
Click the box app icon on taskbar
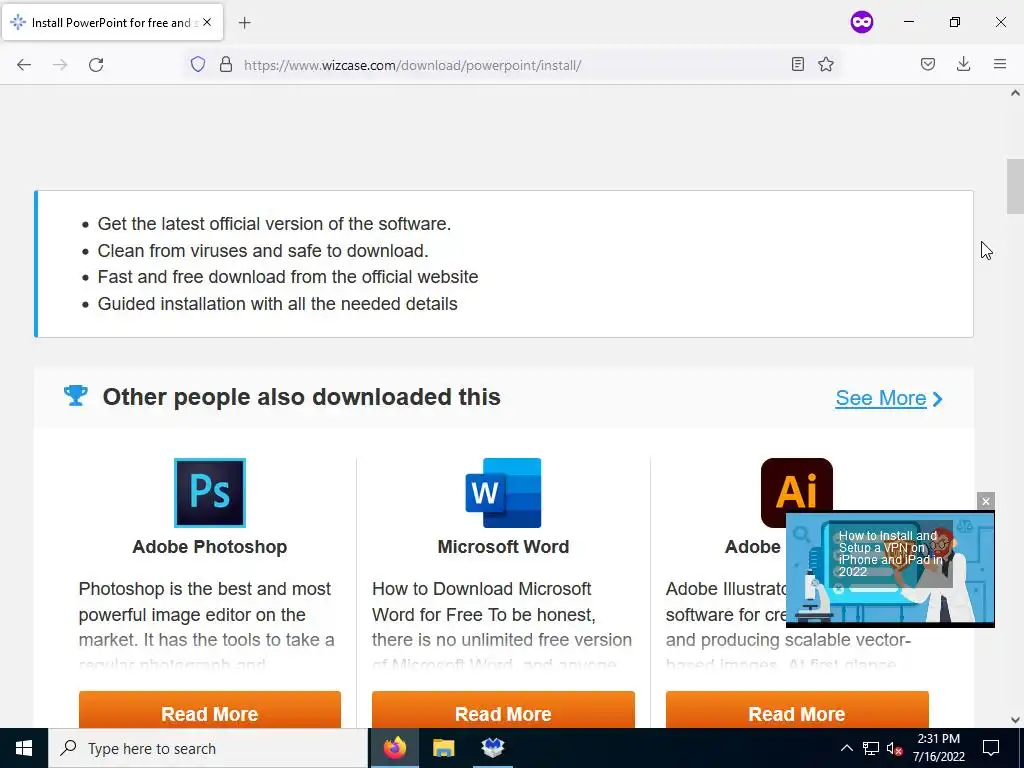click(x=492, y=748)
